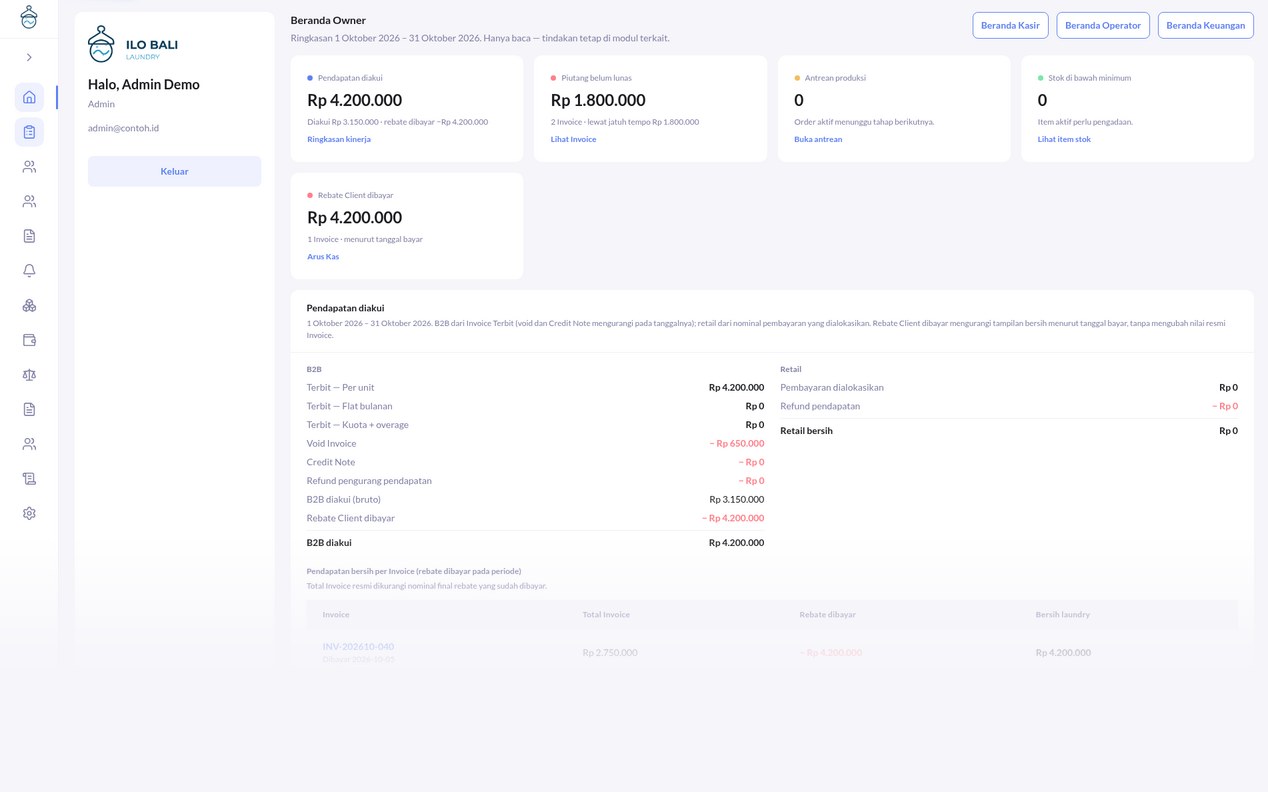Open the Lihat Invoice link
This screenshot has width=1268, height=792.
coord(573,139)
